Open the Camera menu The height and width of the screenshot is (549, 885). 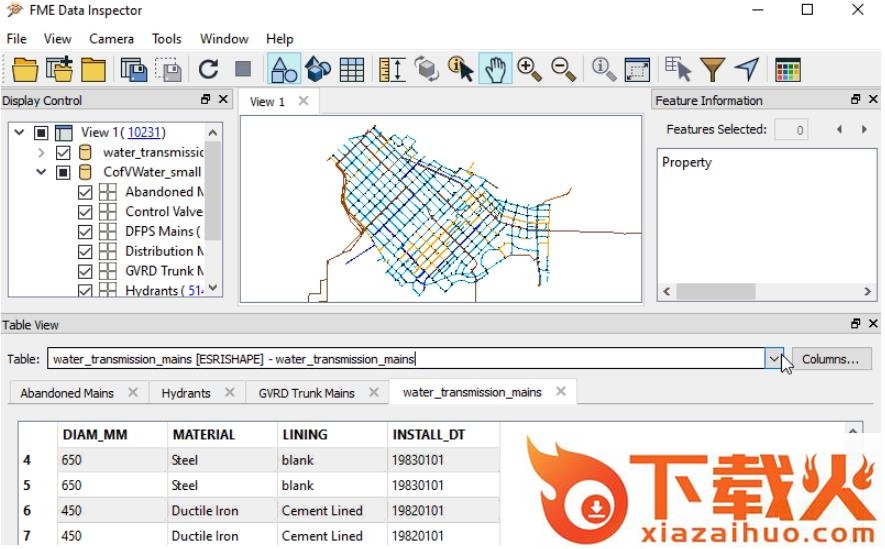coord(111,38)
